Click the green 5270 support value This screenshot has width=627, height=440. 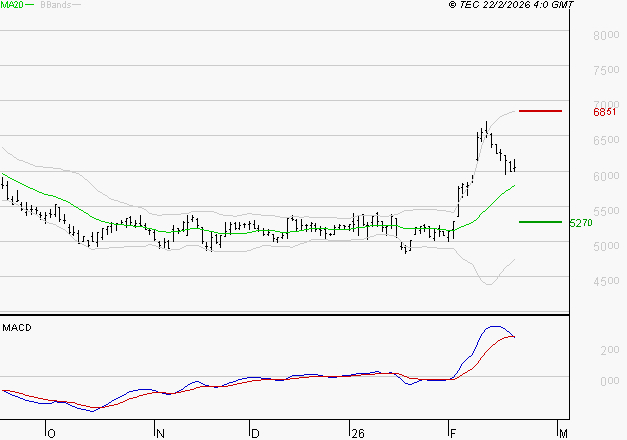(581, 223)
